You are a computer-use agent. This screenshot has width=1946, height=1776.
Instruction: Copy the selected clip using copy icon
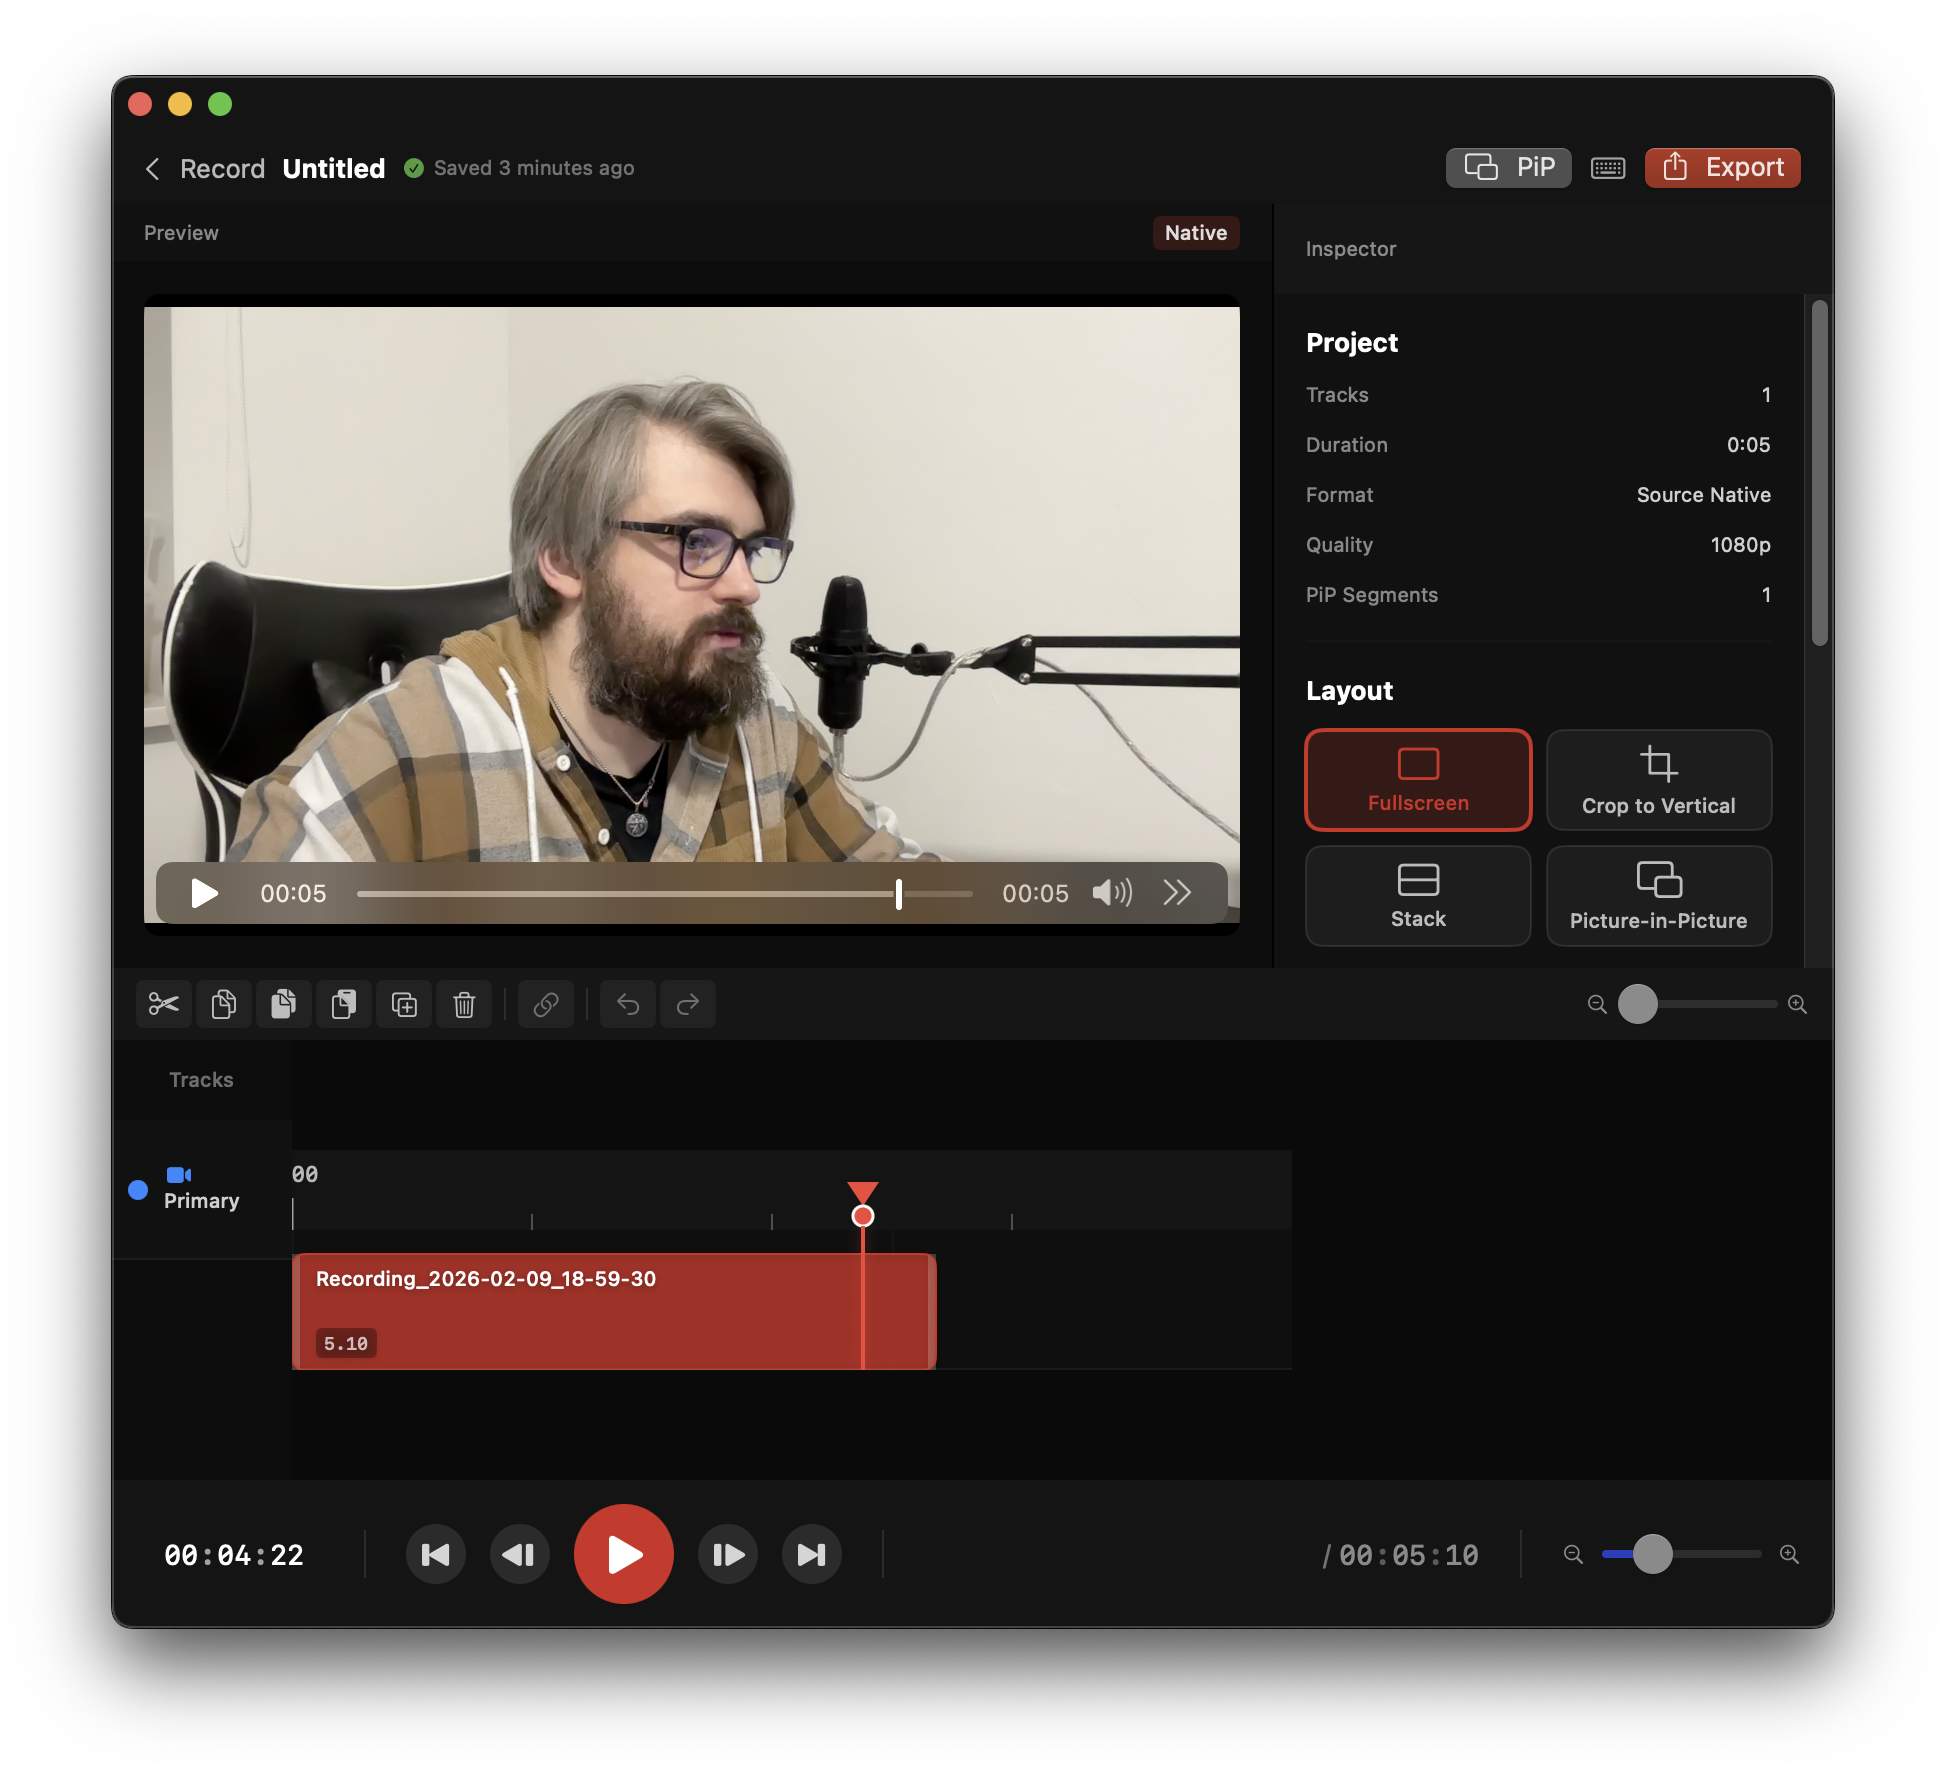224,1004
